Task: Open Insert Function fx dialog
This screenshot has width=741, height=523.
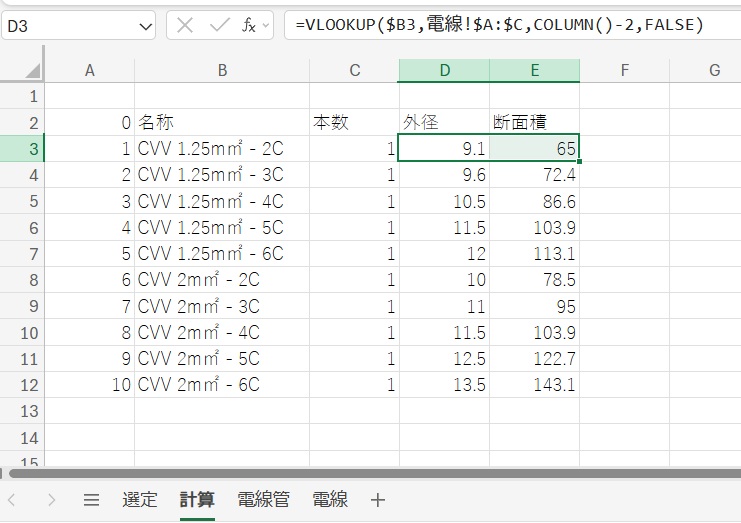Action: tap(249, 25)
